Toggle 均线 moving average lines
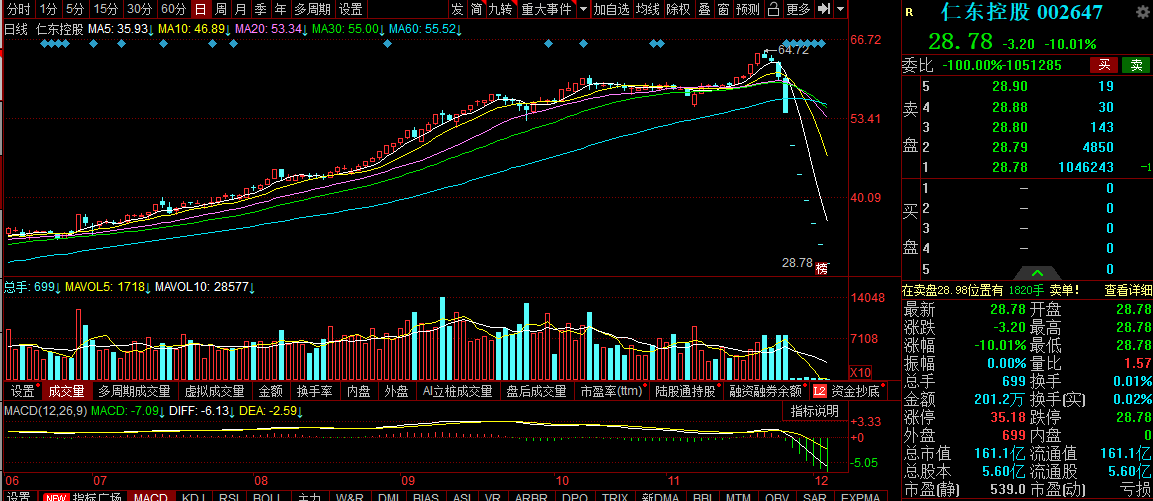Image resolution: width=1153 pixels, height=501 pixels. pos(648,9)
